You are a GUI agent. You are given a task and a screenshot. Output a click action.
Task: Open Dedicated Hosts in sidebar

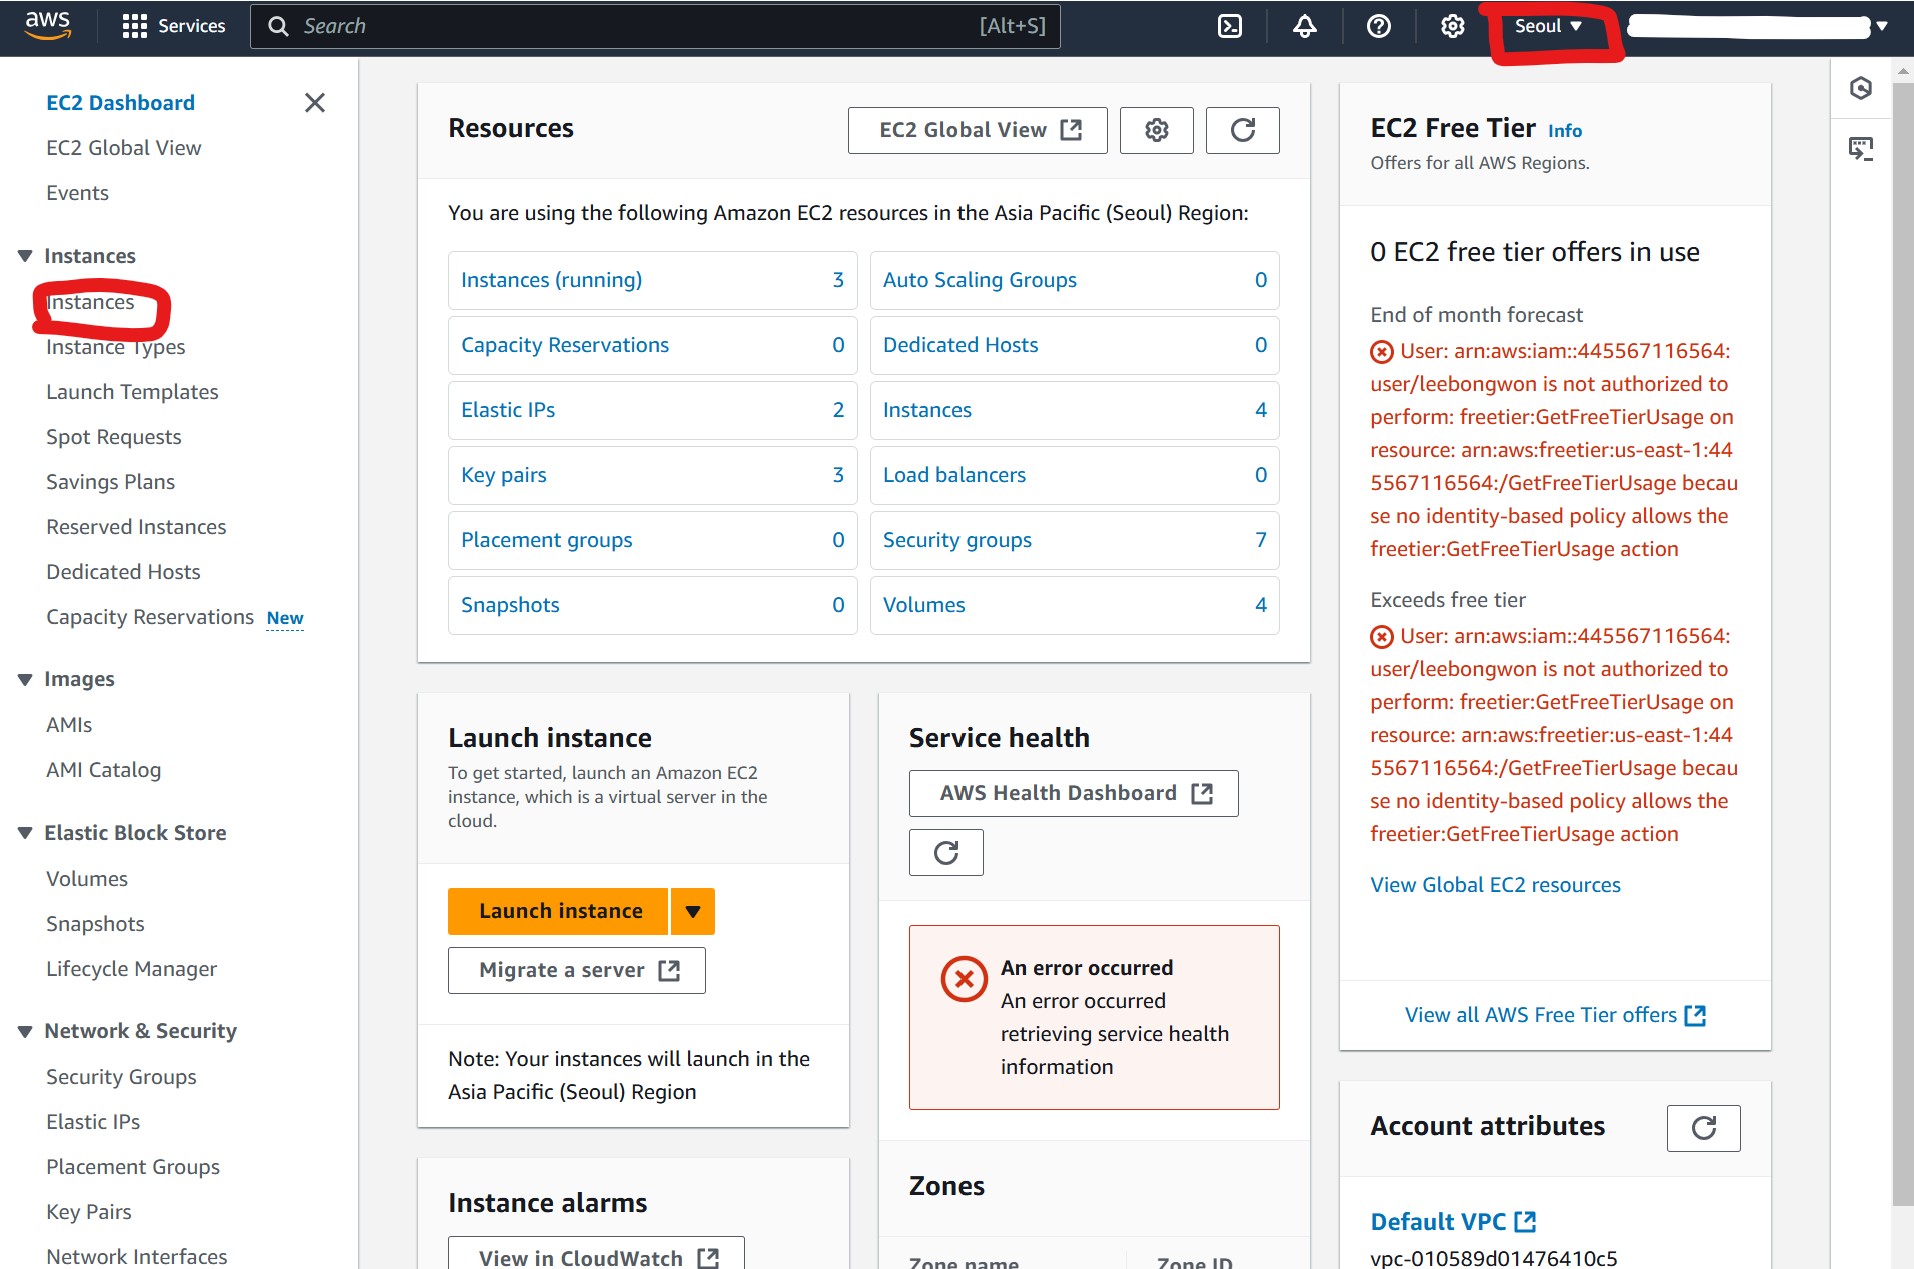(123, 572)
